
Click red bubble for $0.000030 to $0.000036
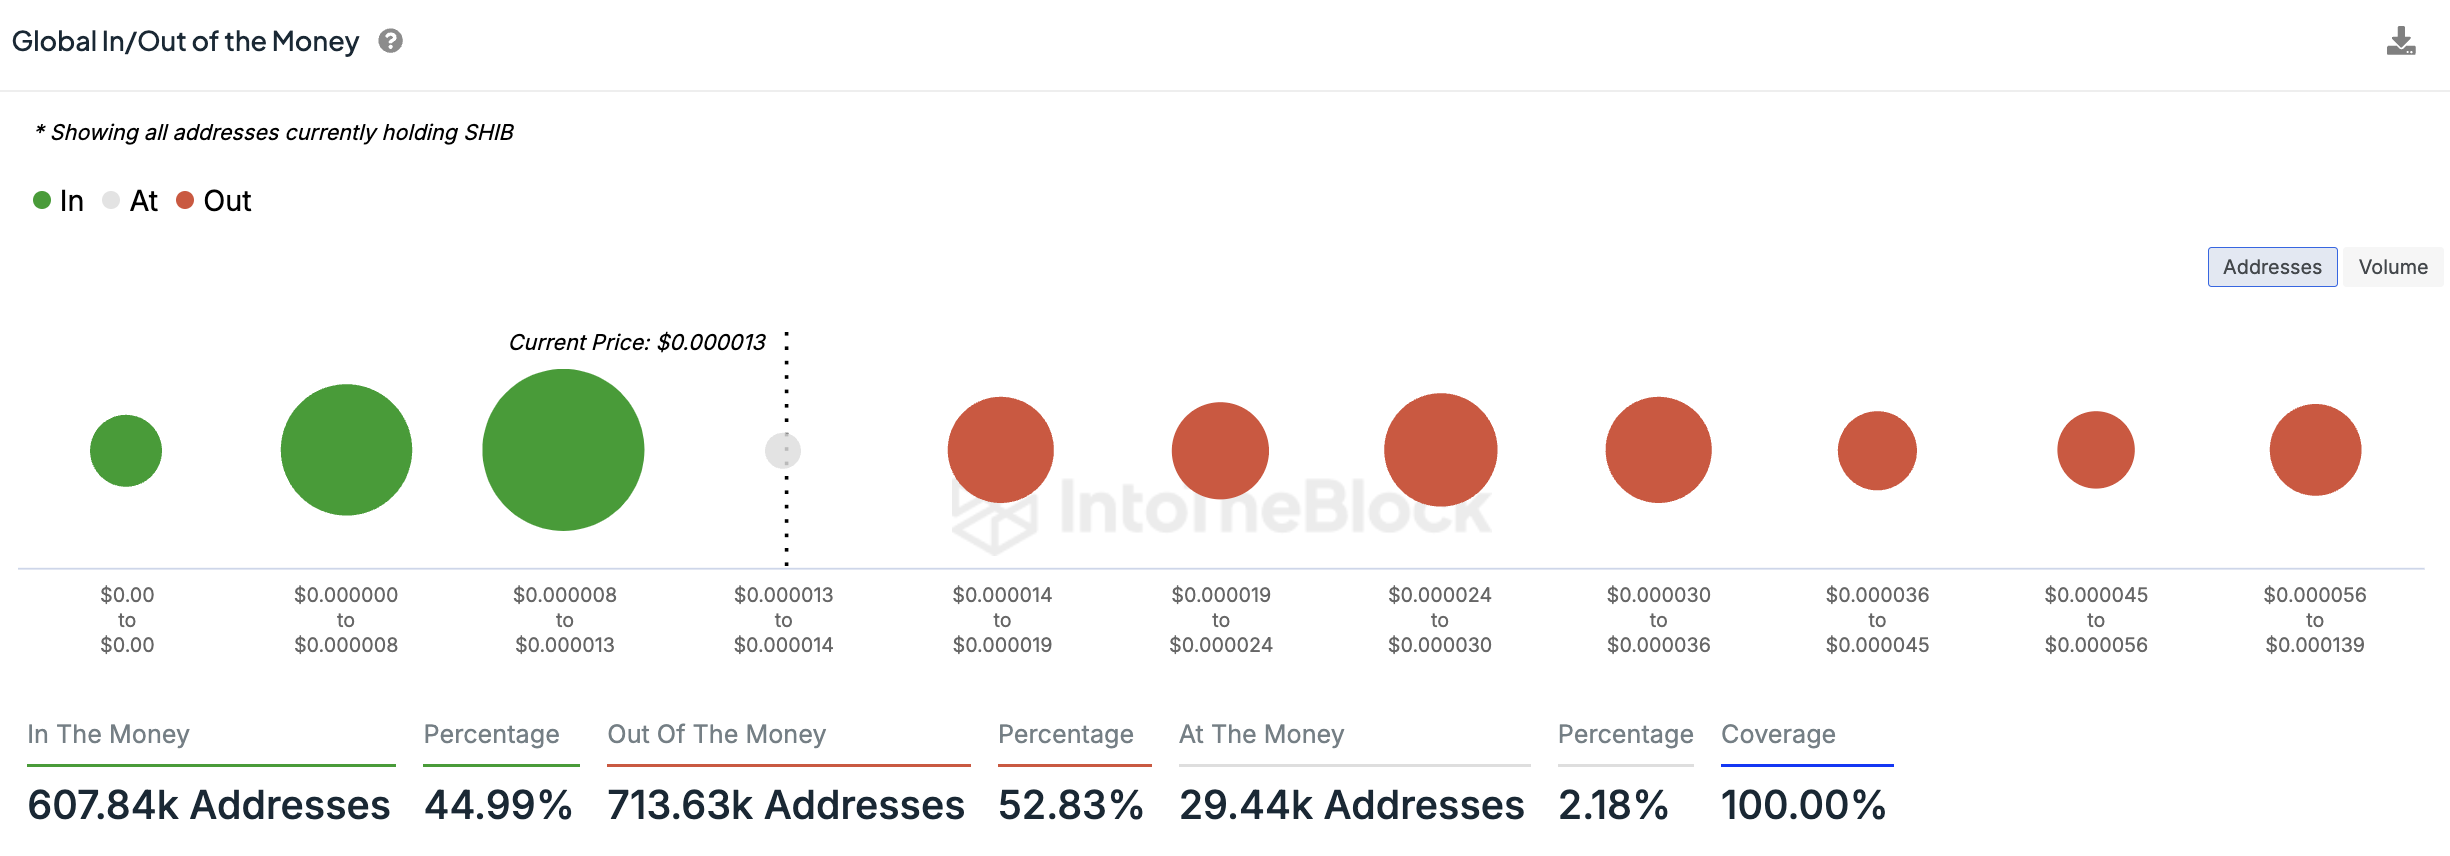tap(1658, 450)
